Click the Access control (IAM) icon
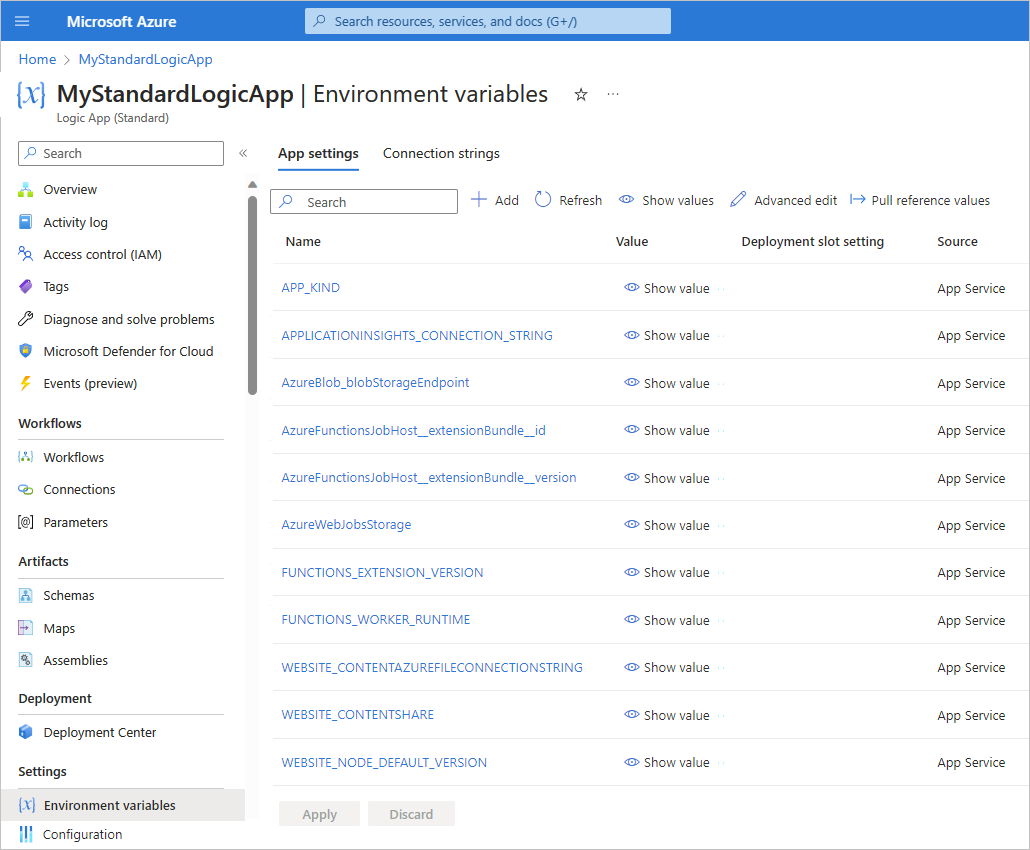The height and width of the screenshot is (850, 1030). [26, 254]
